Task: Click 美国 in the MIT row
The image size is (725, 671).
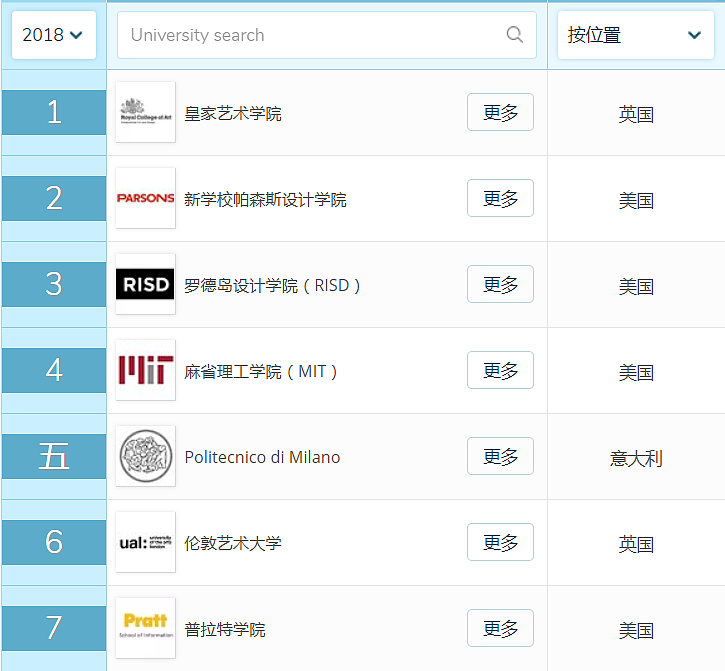Action: (636, 373)
